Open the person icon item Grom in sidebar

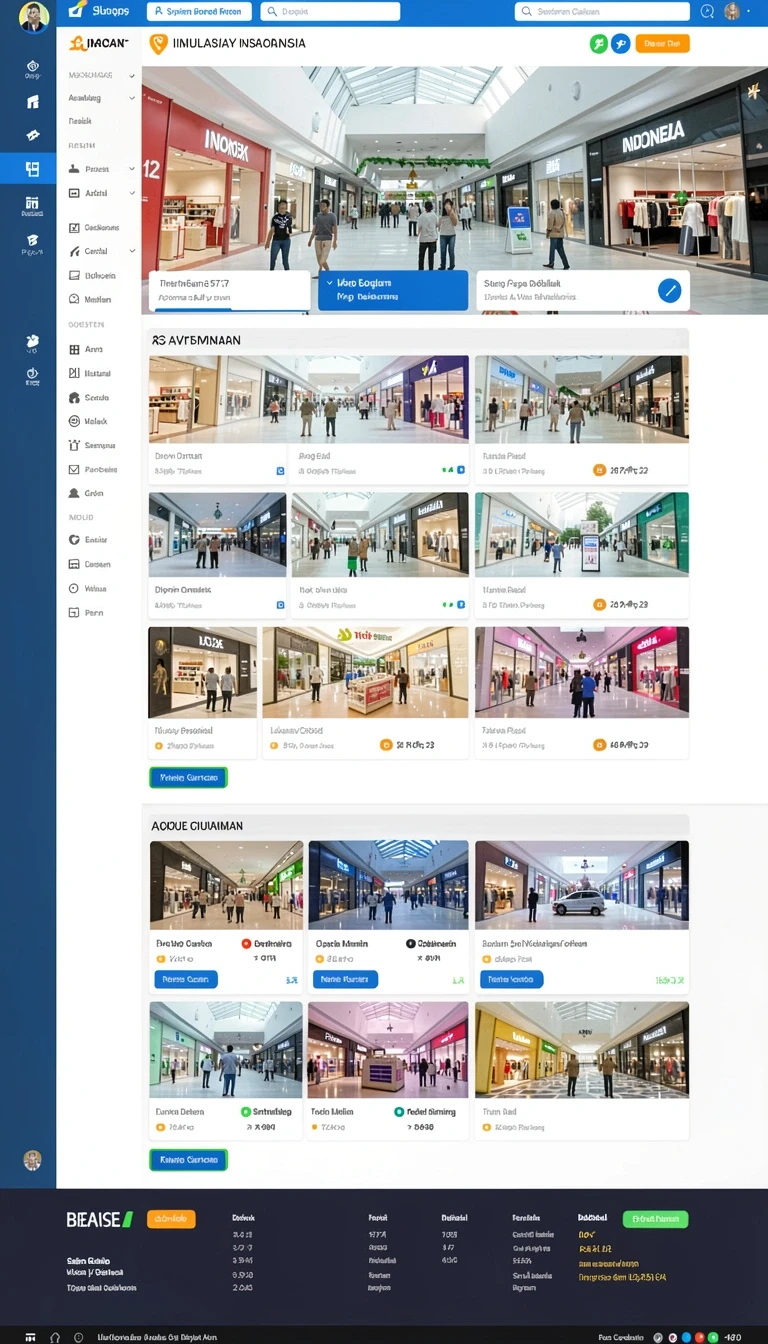[x=86, y=493]
